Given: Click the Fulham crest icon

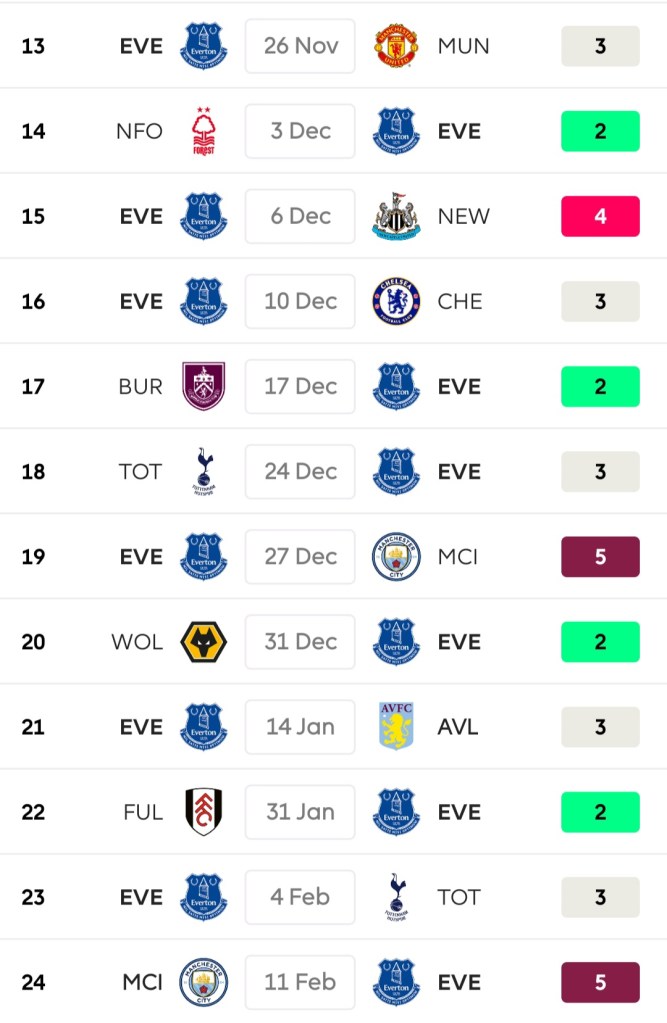Looking at the screenshot, I should (x=204, y=812).
